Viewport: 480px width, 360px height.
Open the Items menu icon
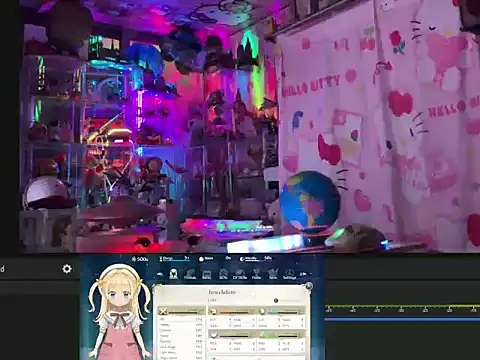[x=207, y=274]
